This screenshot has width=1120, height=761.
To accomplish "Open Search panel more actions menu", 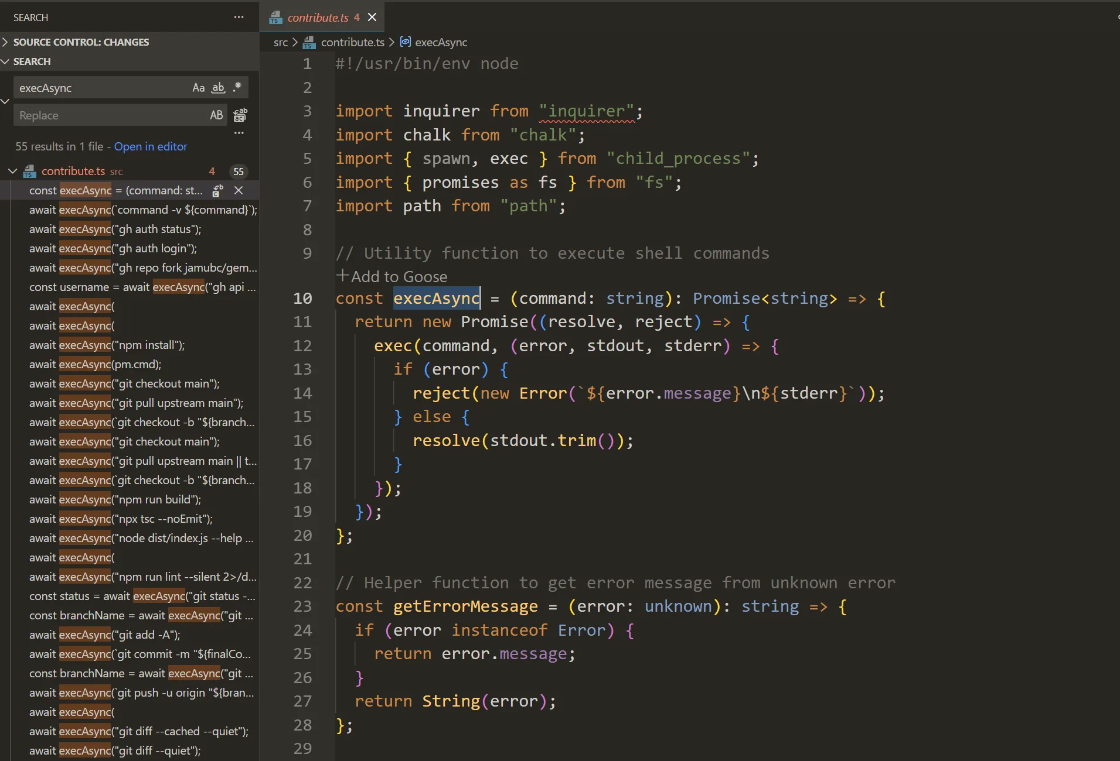I will click(238, 17).
